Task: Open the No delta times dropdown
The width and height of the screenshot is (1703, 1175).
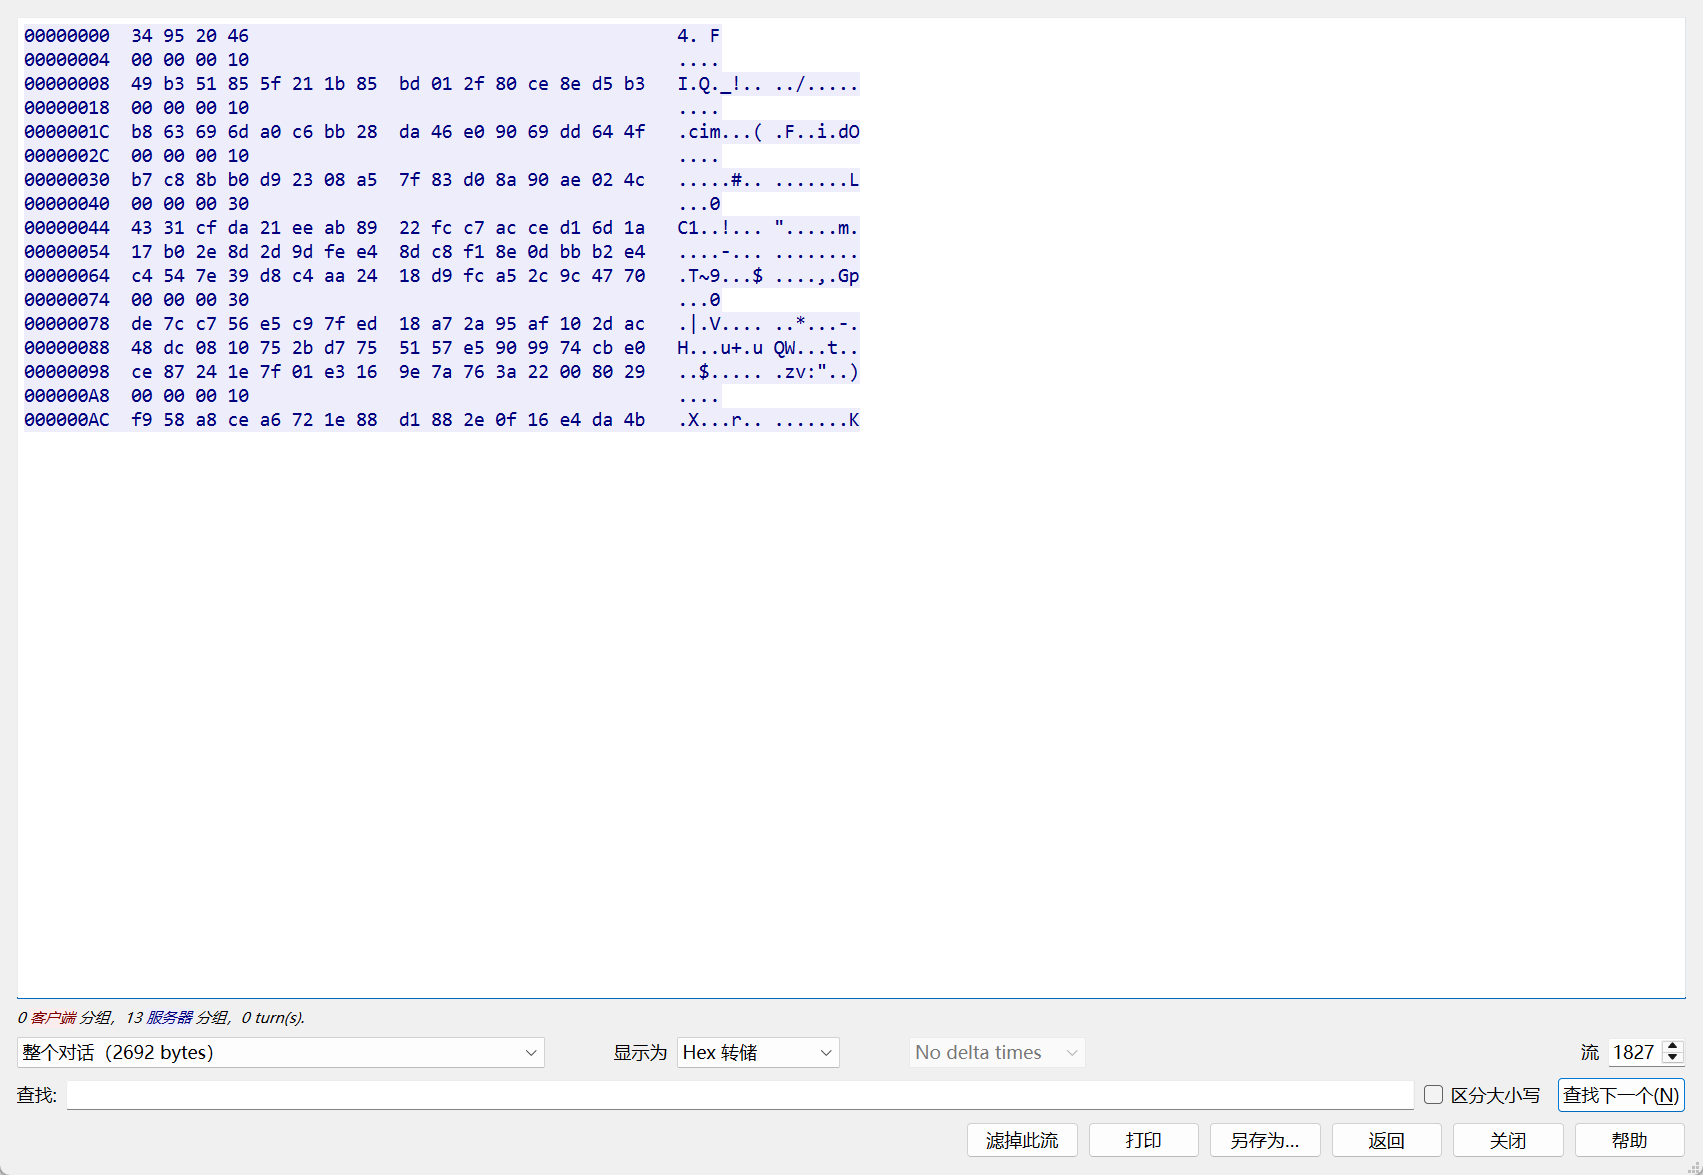Action: (x=996, y=1052)
